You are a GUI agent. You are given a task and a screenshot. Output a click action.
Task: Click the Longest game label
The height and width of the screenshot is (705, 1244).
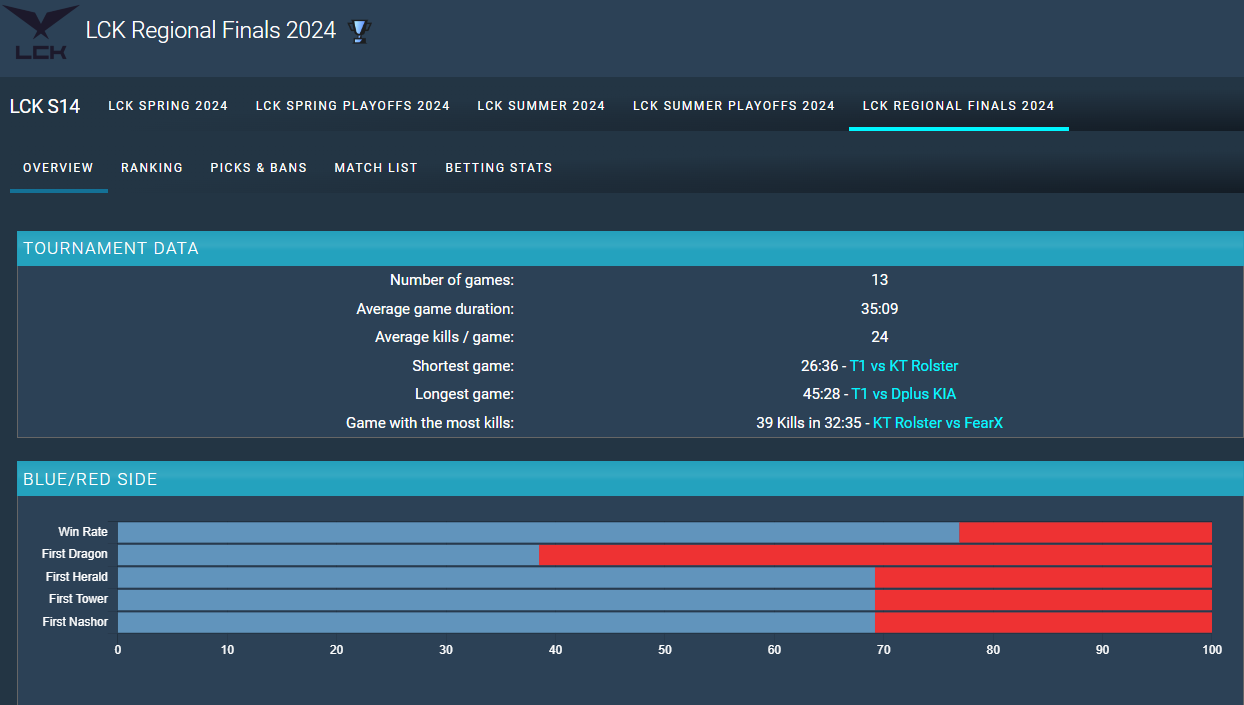(464, 394)
